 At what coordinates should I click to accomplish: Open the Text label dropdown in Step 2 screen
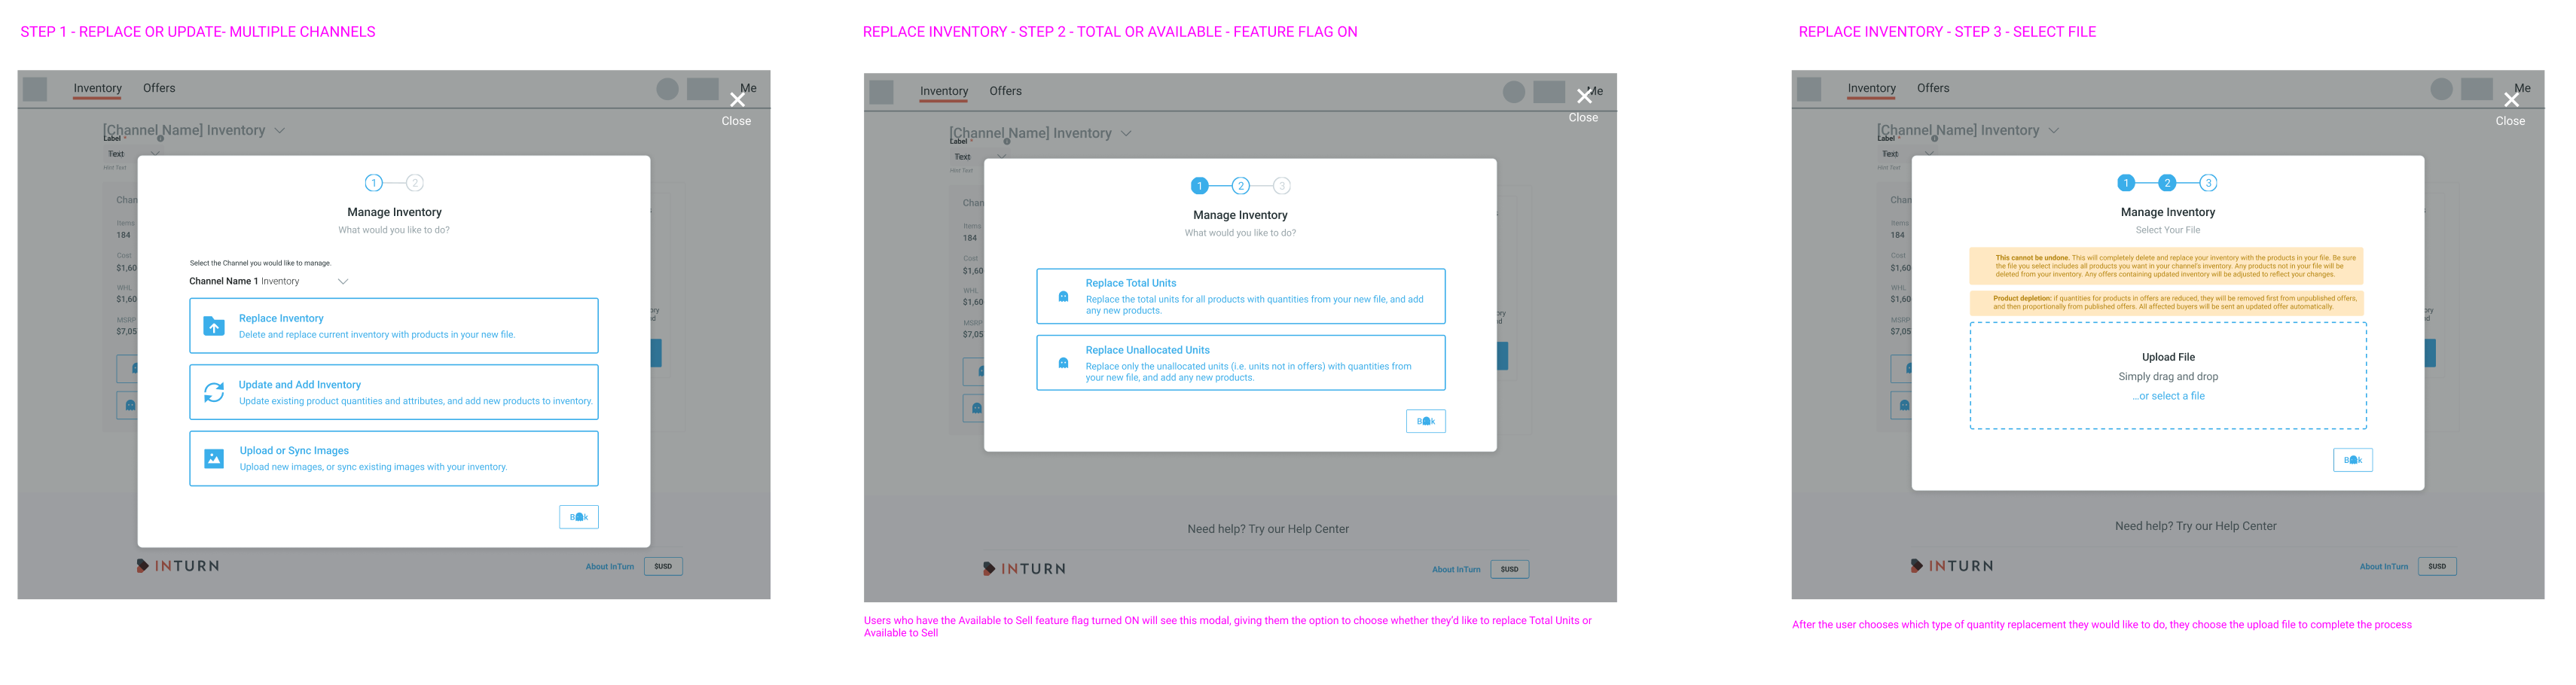(x=979, y=157)
